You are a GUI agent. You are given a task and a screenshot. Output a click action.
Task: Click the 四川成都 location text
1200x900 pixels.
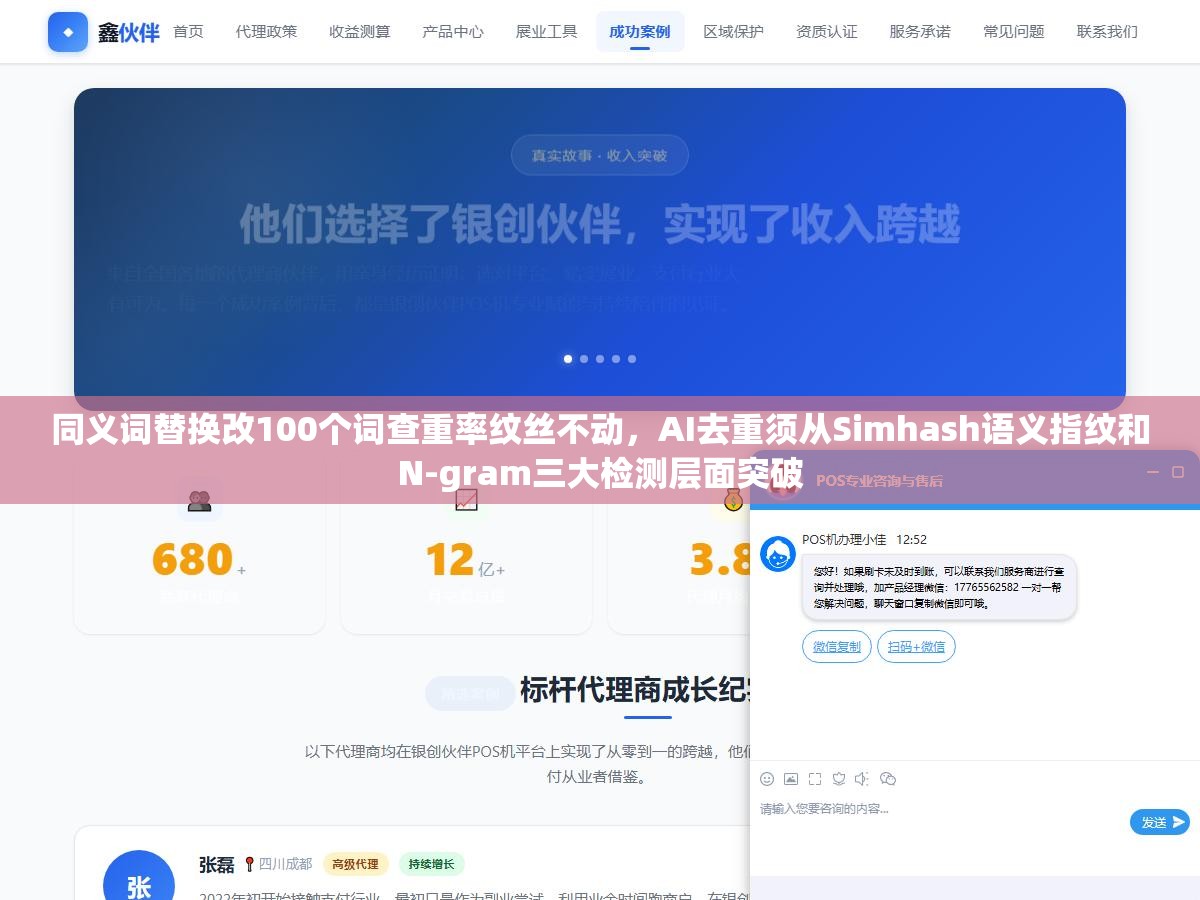[286, 864]
